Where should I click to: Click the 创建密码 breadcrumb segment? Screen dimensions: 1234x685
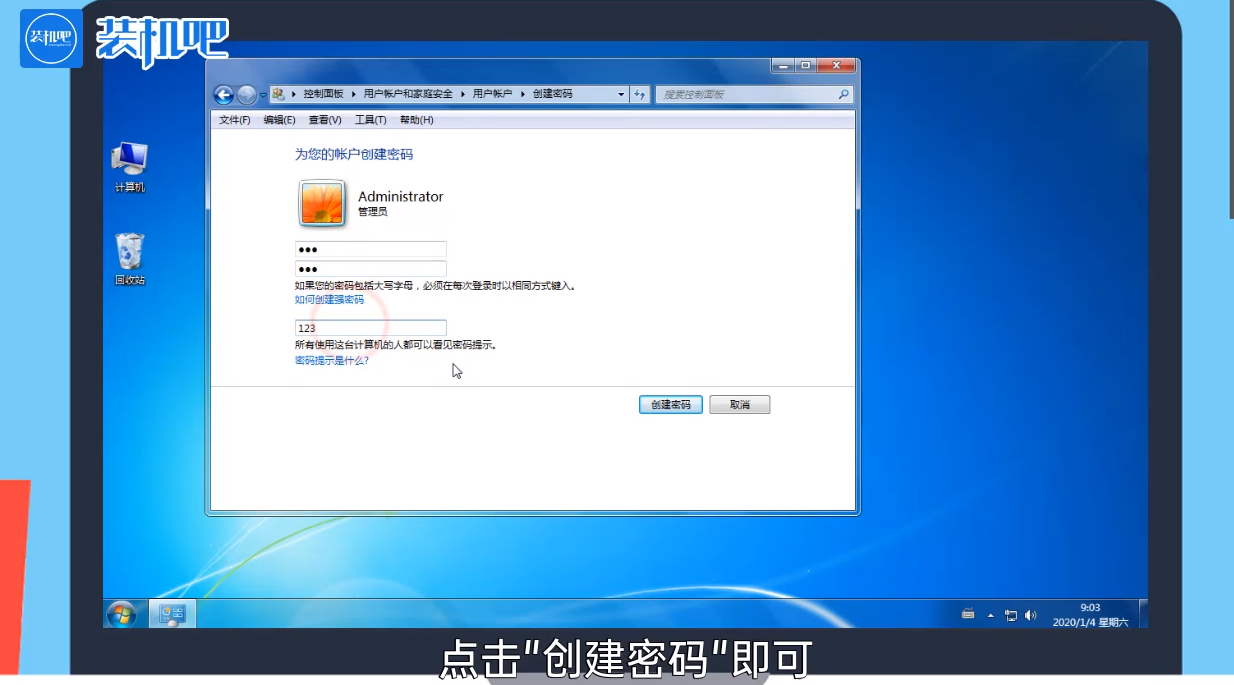pyautogui.click(x=552, y=94)
